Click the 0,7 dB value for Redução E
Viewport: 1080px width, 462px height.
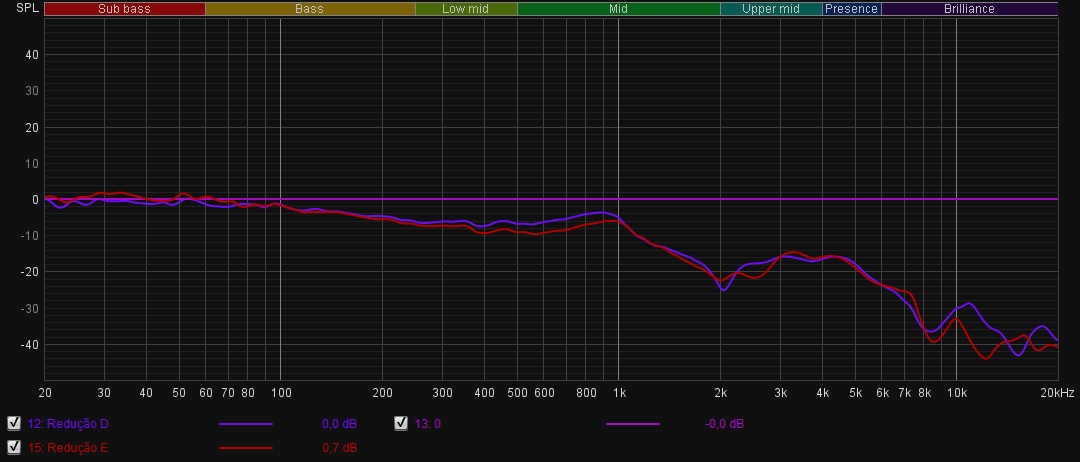(x=339, y=448)
